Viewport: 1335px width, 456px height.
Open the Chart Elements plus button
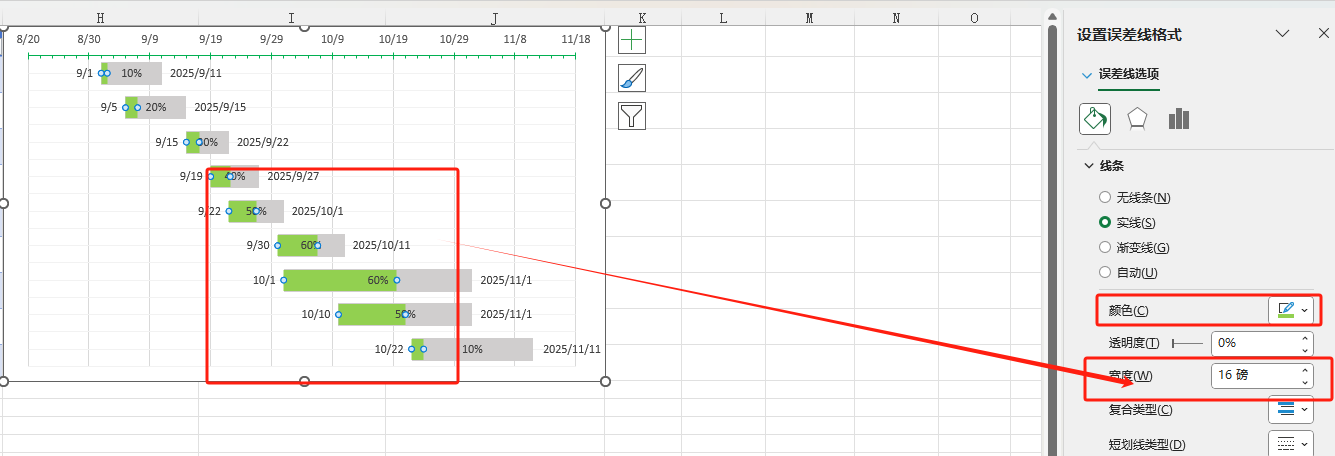tap(632, 40)
